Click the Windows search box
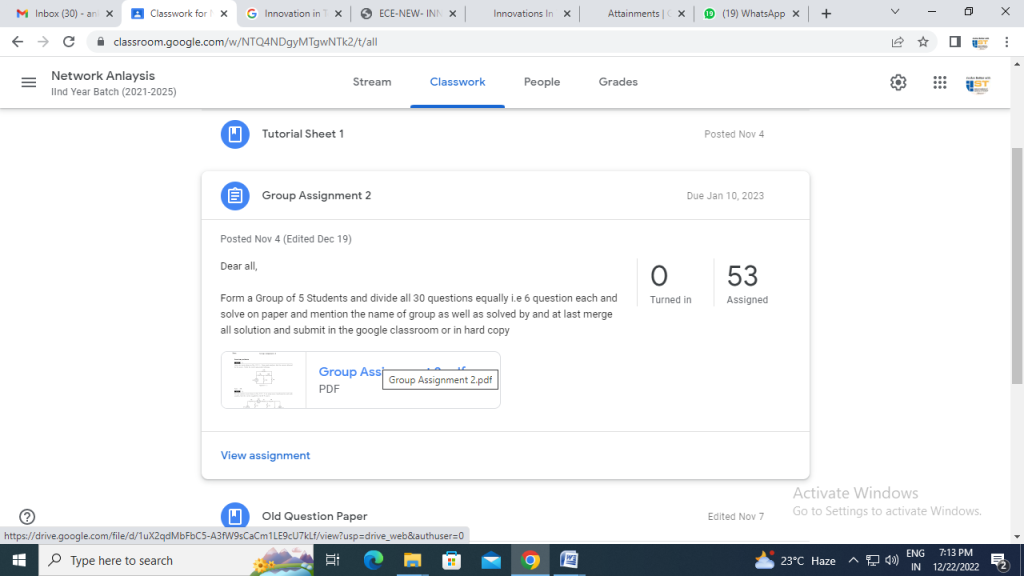The image size is (1024, 576). [176, 560]
